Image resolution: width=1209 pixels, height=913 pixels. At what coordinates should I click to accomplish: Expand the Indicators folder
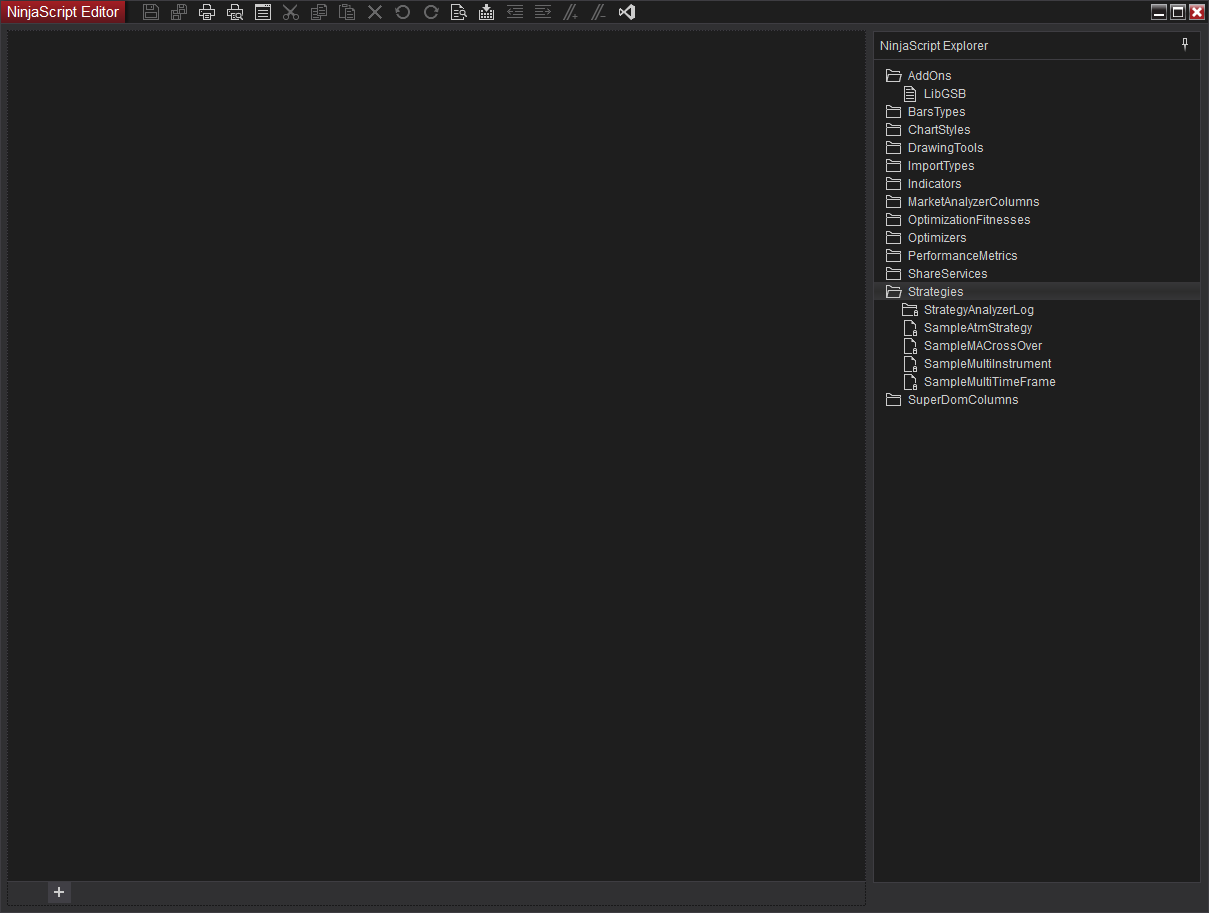[894, 184]
